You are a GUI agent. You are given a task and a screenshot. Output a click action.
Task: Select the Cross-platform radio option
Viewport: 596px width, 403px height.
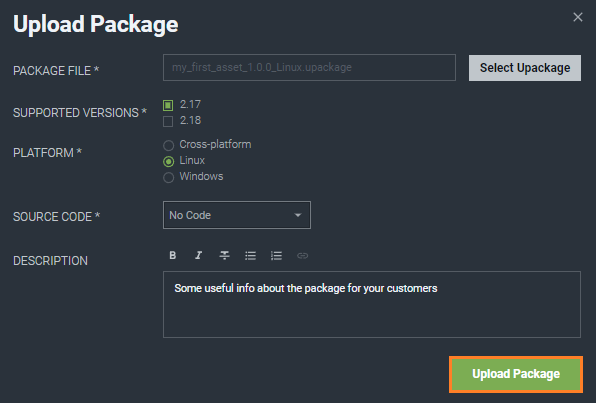click(x=168, y=145)
